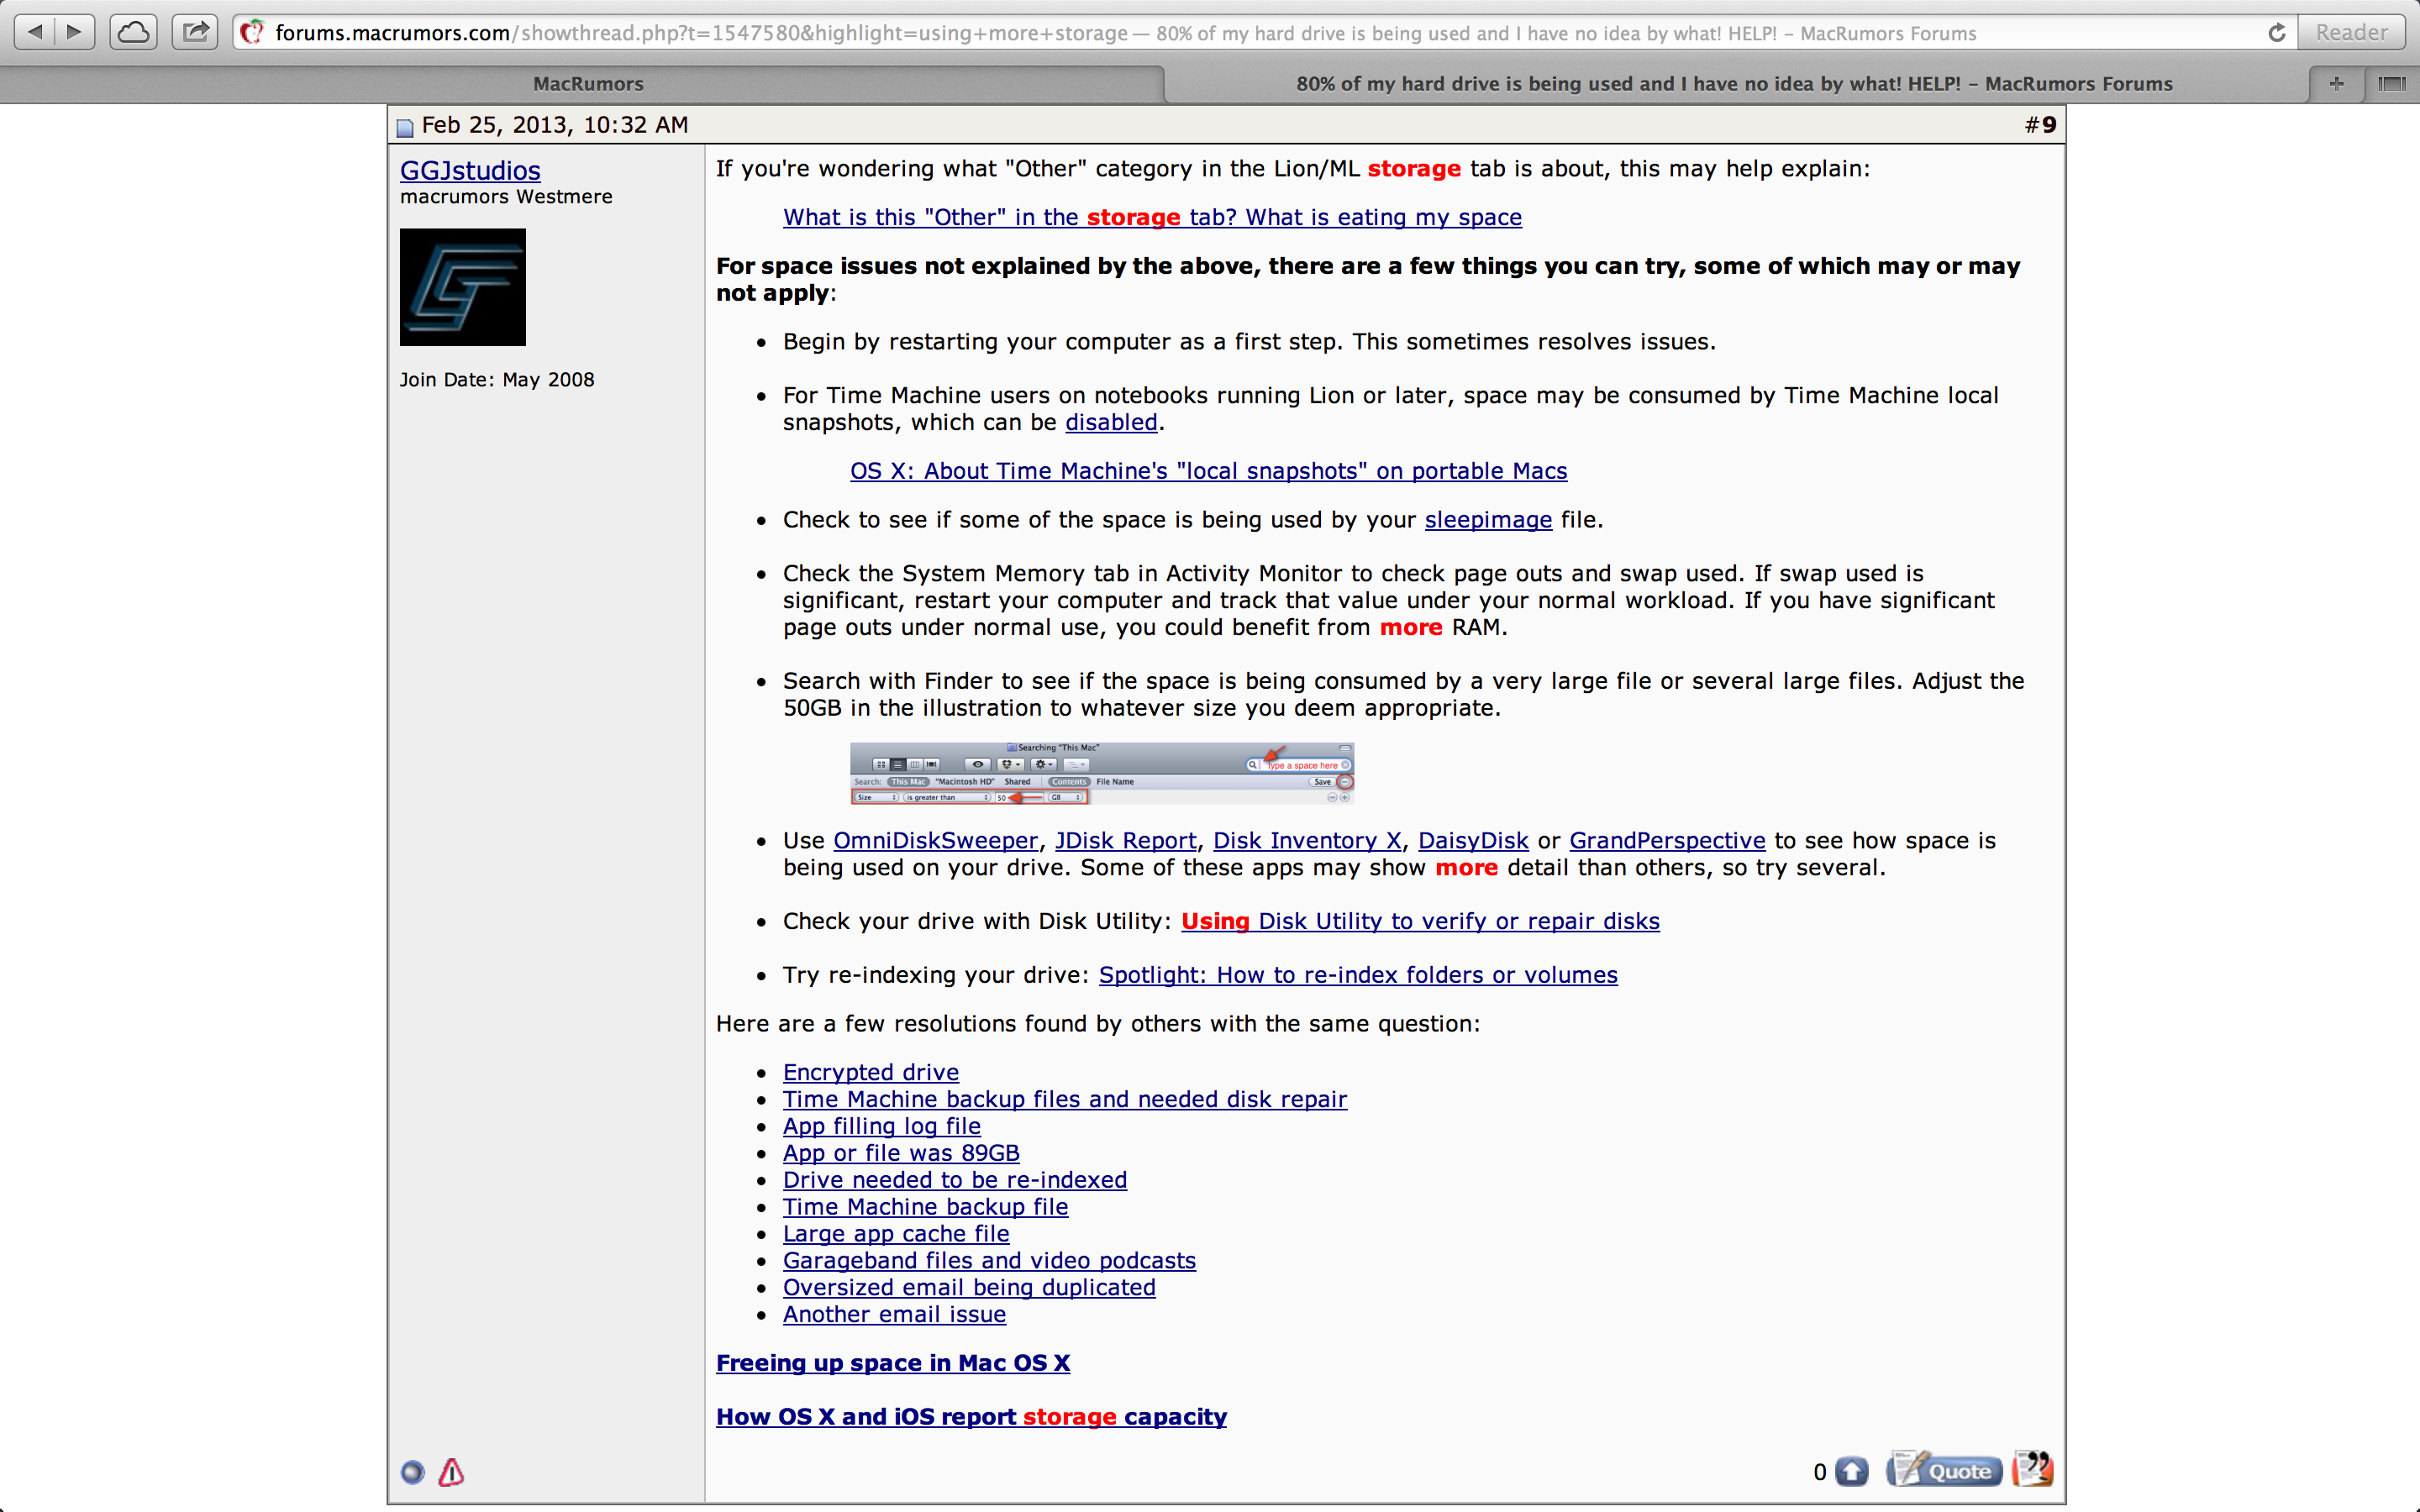Open 'Oversized email being duplicated' link
2420x1512 pixels.
(x=969, y=1288)
